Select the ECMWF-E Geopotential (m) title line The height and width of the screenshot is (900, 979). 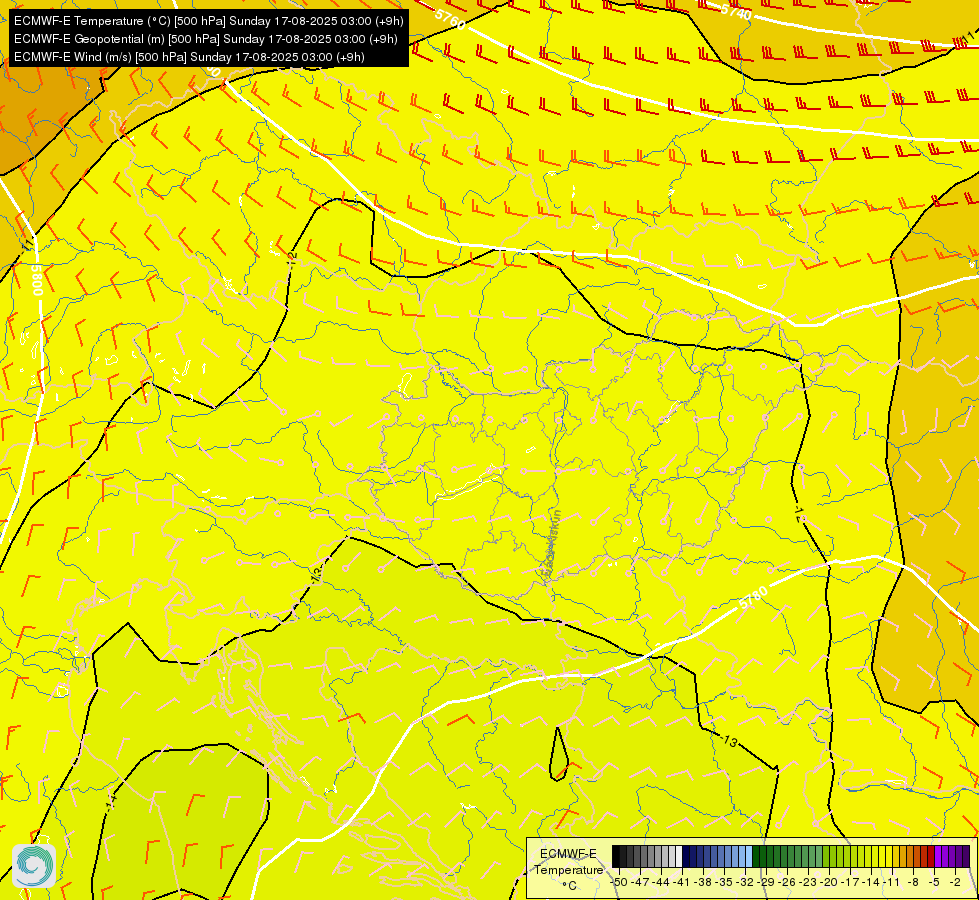[205, 39]
